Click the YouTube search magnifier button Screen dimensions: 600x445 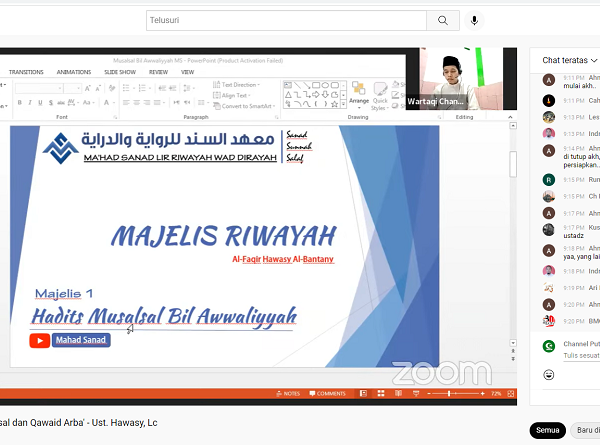click(x=443, y=20)
